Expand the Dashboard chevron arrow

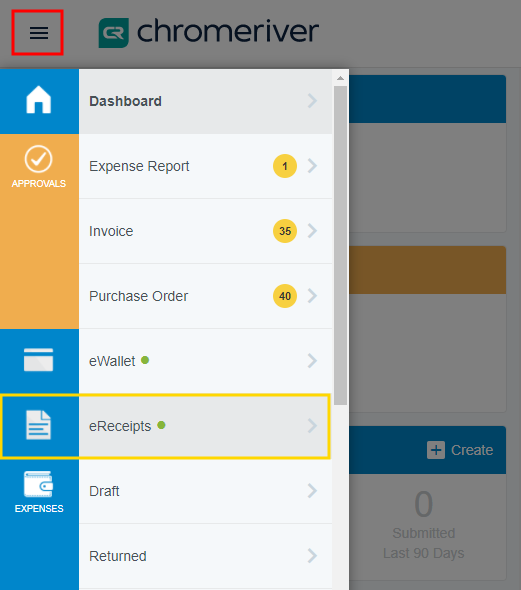click(x=312, y=101)
